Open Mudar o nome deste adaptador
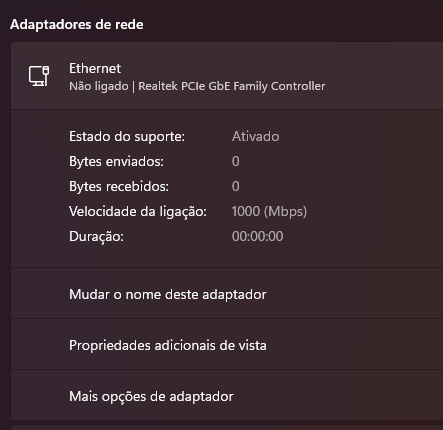 (x=227, y=293)
